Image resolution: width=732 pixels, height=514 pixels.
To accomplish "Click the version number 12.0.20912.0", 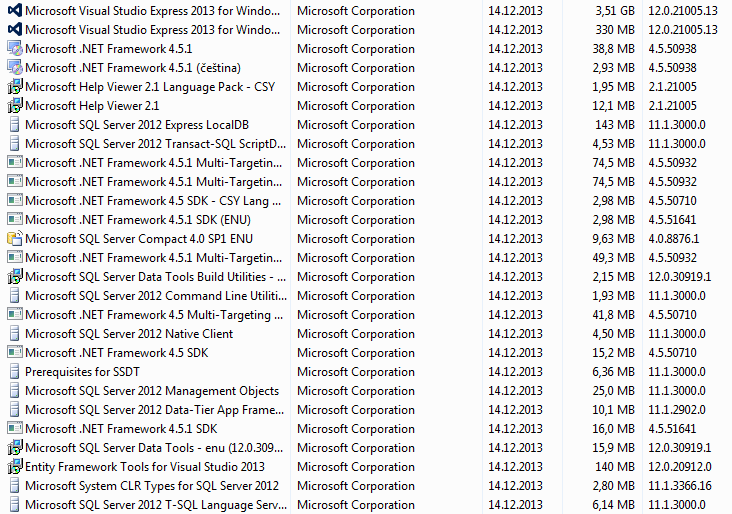I will click(680, 467).
